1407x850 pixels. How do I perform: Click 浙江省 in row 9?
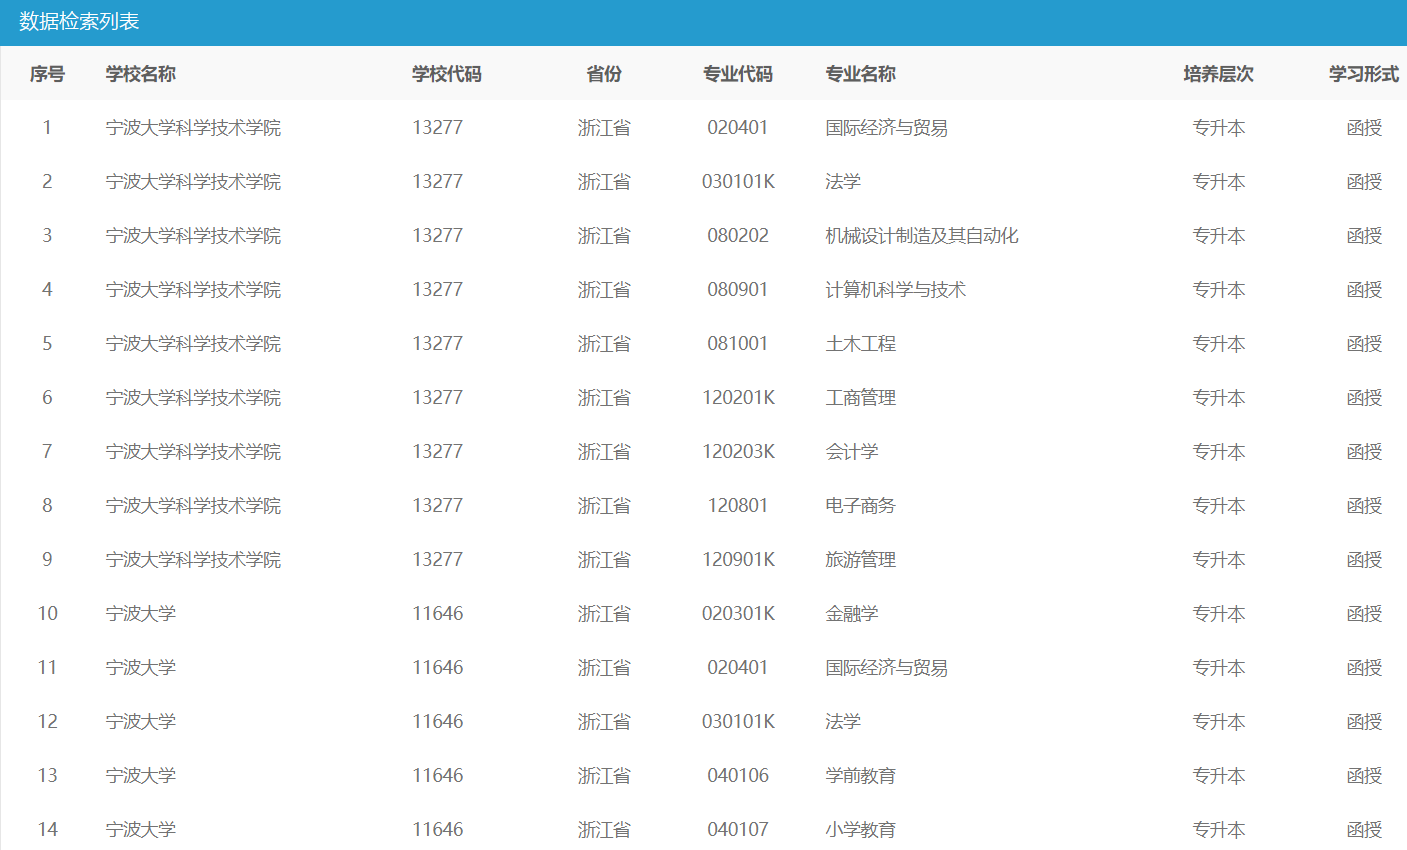(x=604, y=560)
